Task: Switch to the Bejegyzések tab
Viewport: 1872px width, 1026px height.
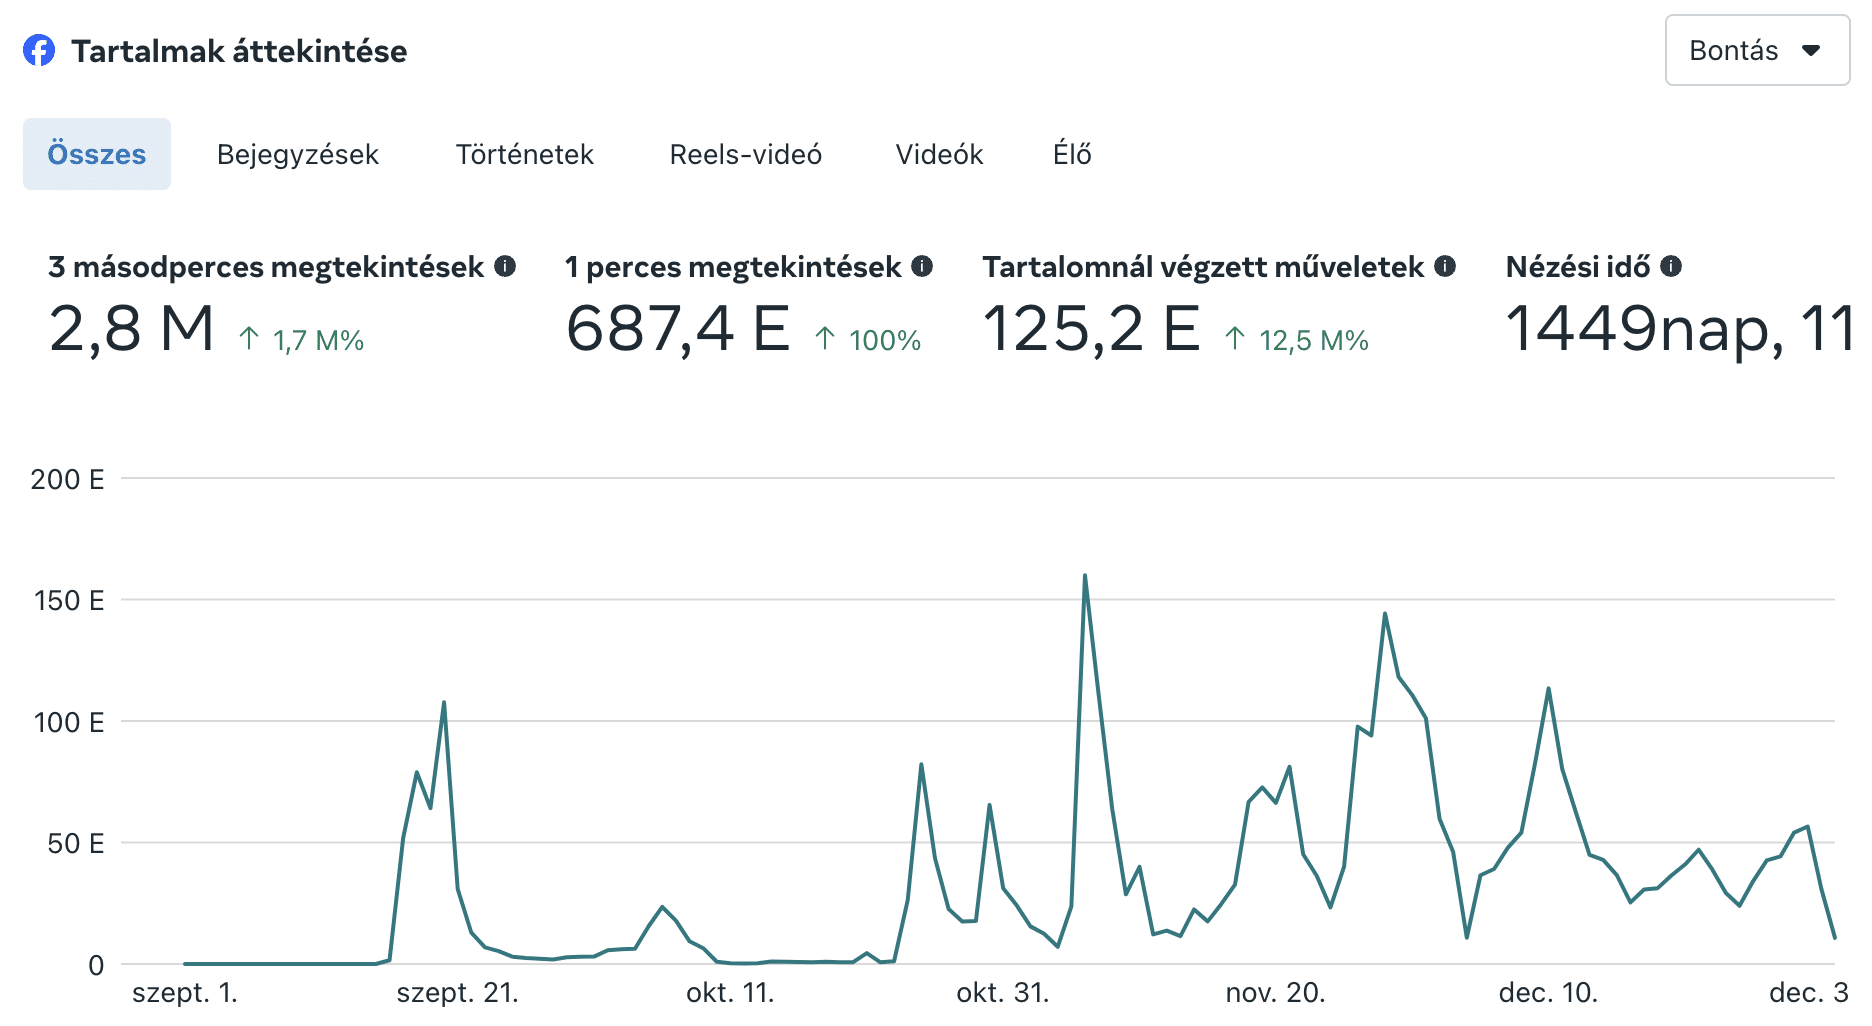Action: click(x=298, y=154)
